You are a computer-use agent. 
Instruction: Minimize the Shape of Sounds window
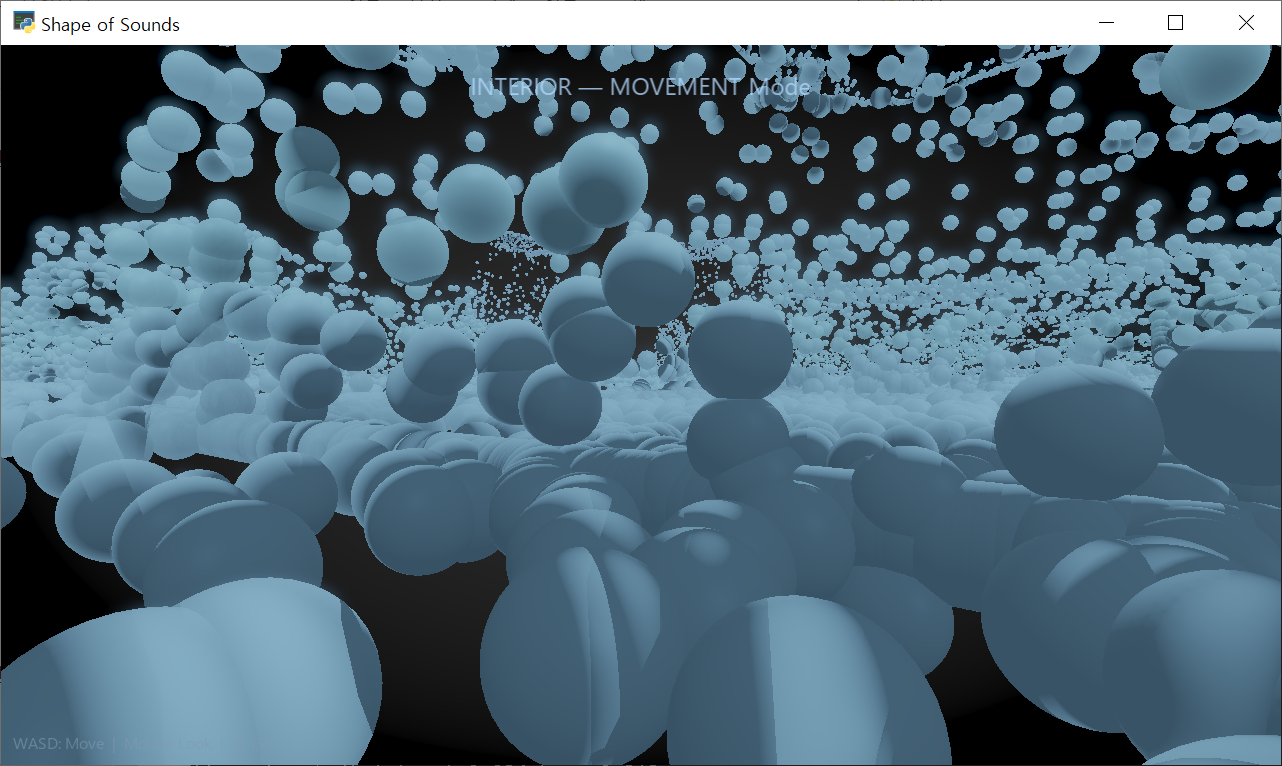pyautogui.click(x=1106, y=23)
